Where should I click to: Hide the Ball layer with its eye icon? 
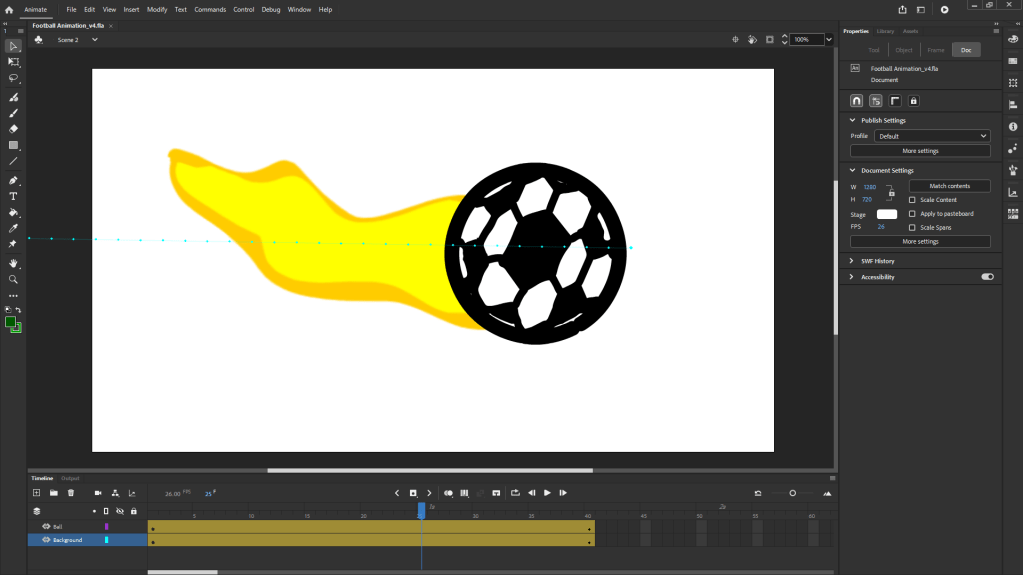46,526
